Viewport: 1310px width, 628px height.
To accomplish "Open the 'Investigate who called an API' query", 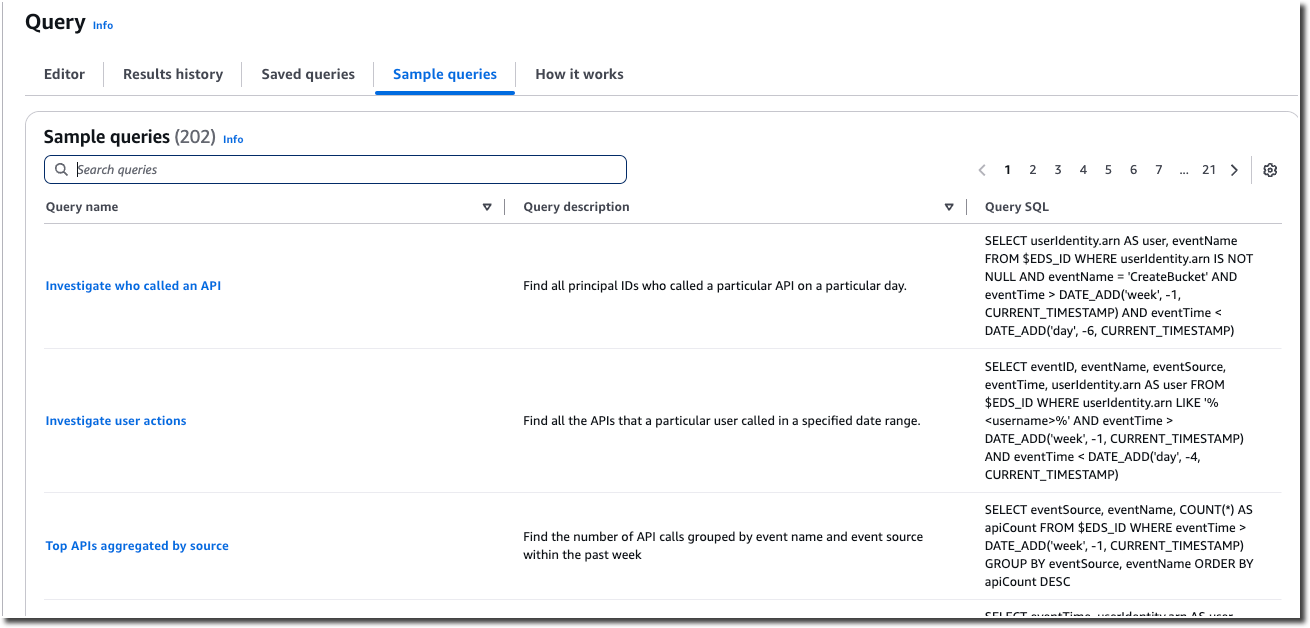I will pyautogui.click(x=132, y=285).
